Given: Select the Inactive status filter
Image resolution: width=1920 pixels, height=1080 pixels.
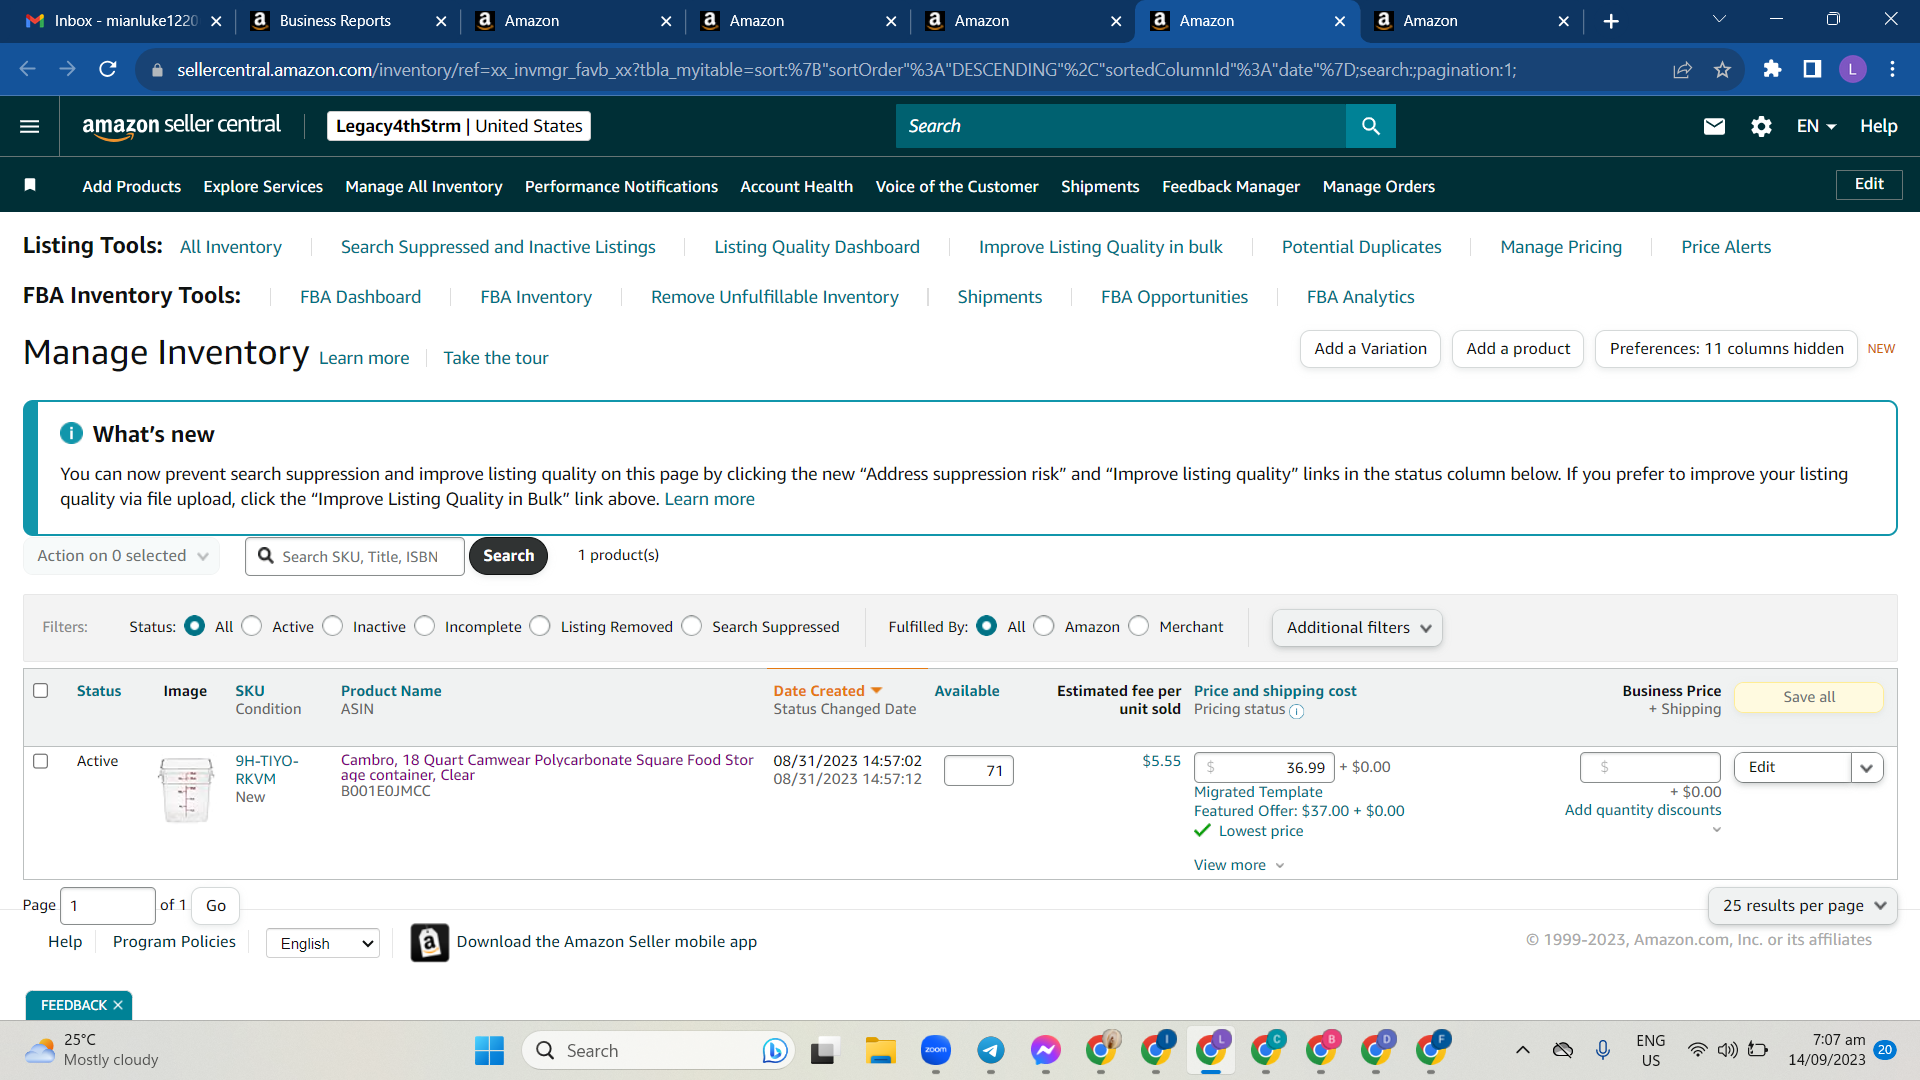Looking at the screenshot, I should pyautogui.click(x=333, y=626).
